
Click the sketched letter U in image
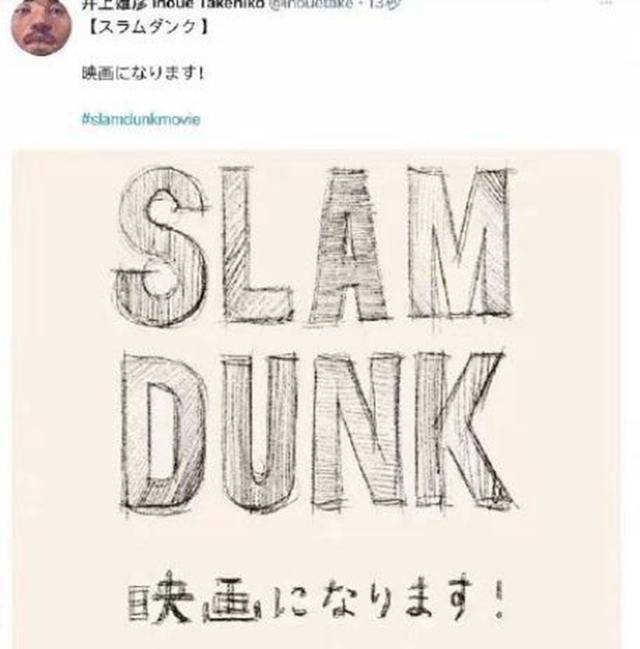[x=259, y=433]
